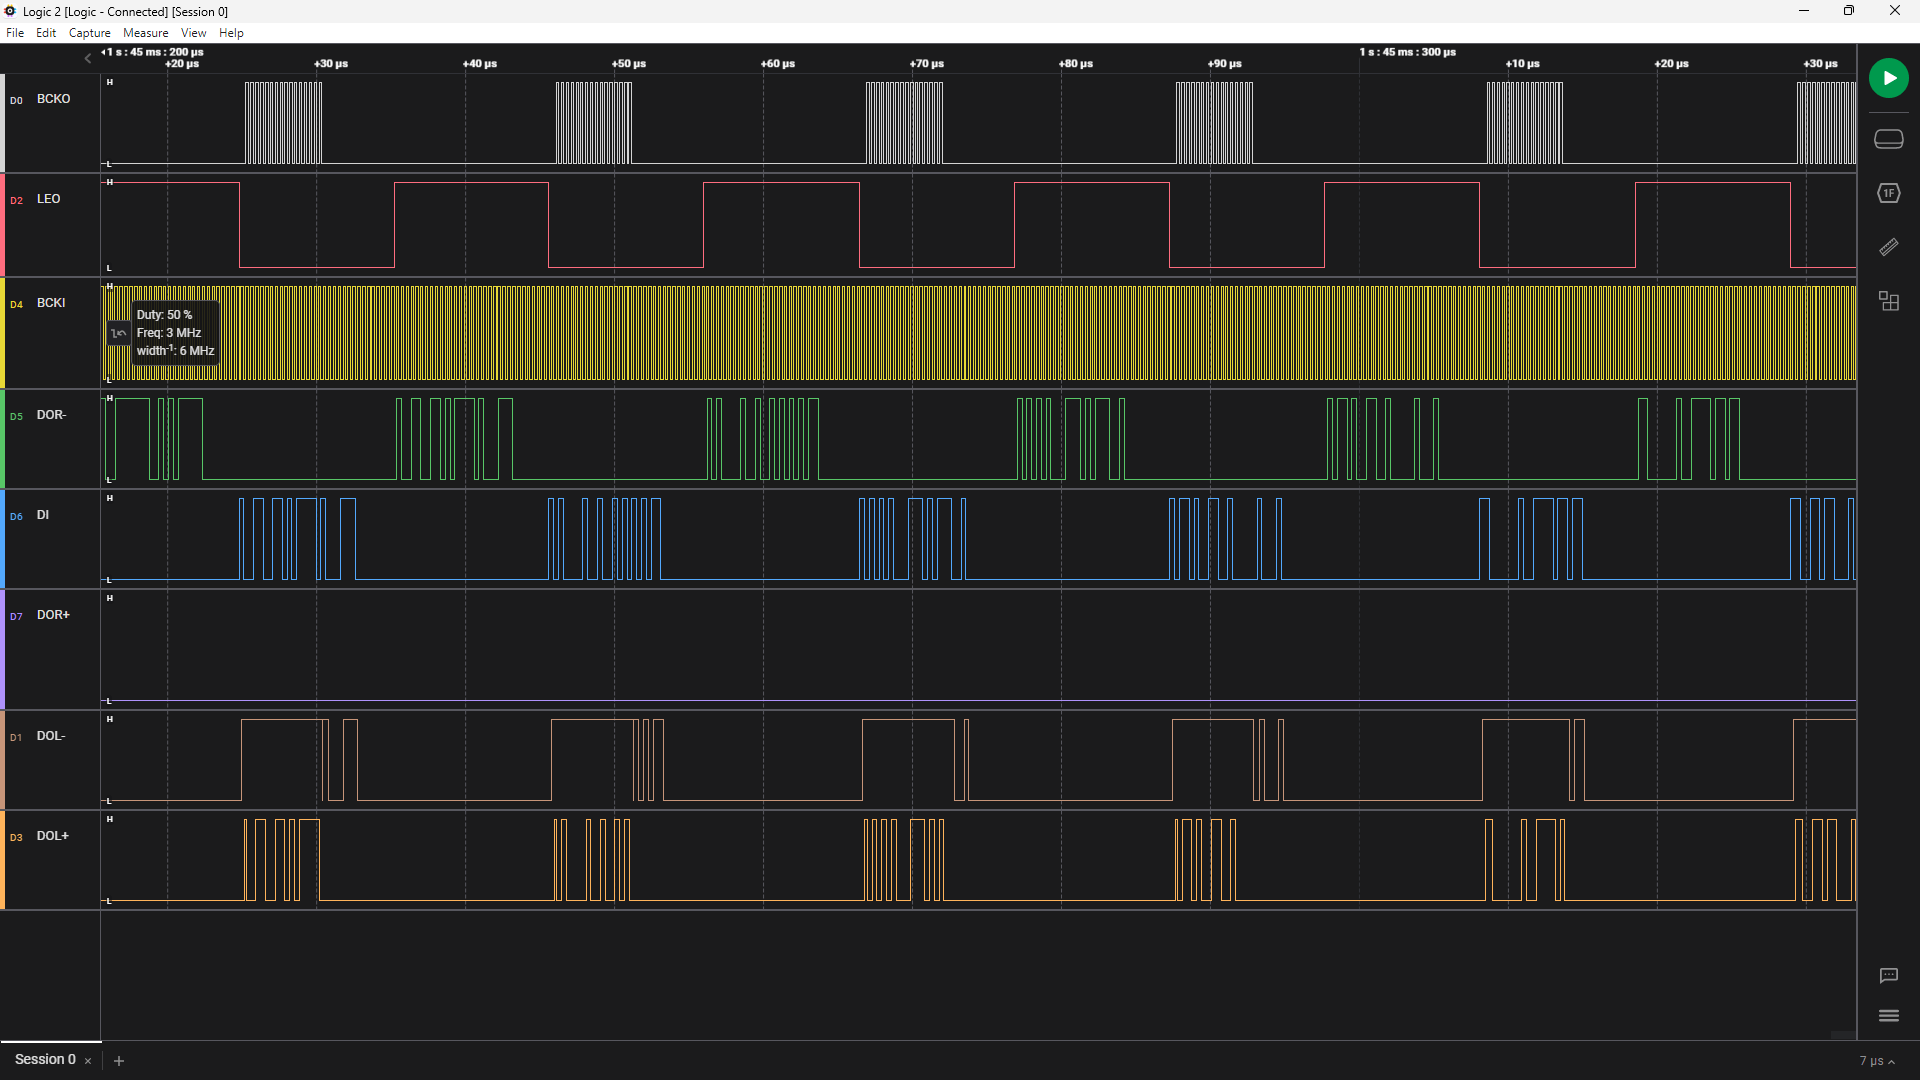
Task: Open the hamburger menu at bottom right
Action: (1888, 1016)
